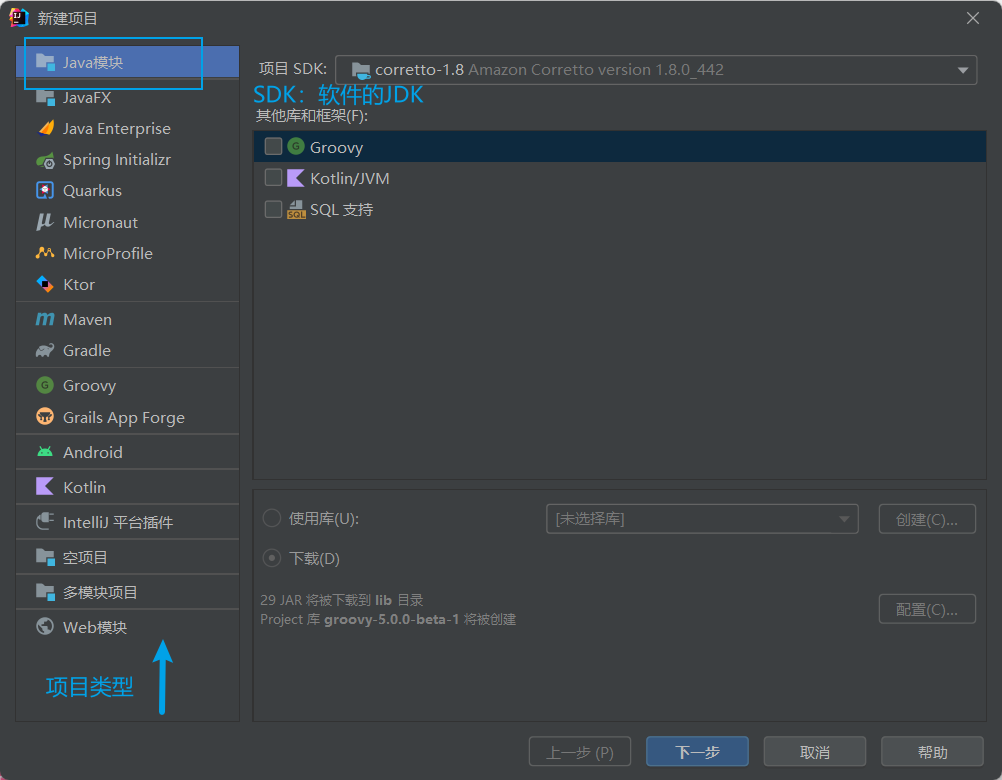Click the Java Enterprise label
Screen dimensions: 1002x780
tap(117, 129)
